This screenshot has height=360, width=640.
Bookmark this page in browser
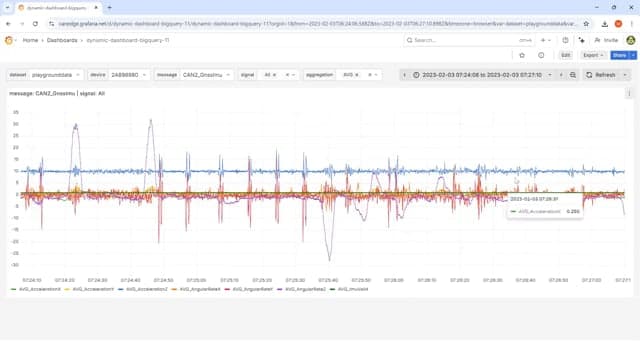586,24
